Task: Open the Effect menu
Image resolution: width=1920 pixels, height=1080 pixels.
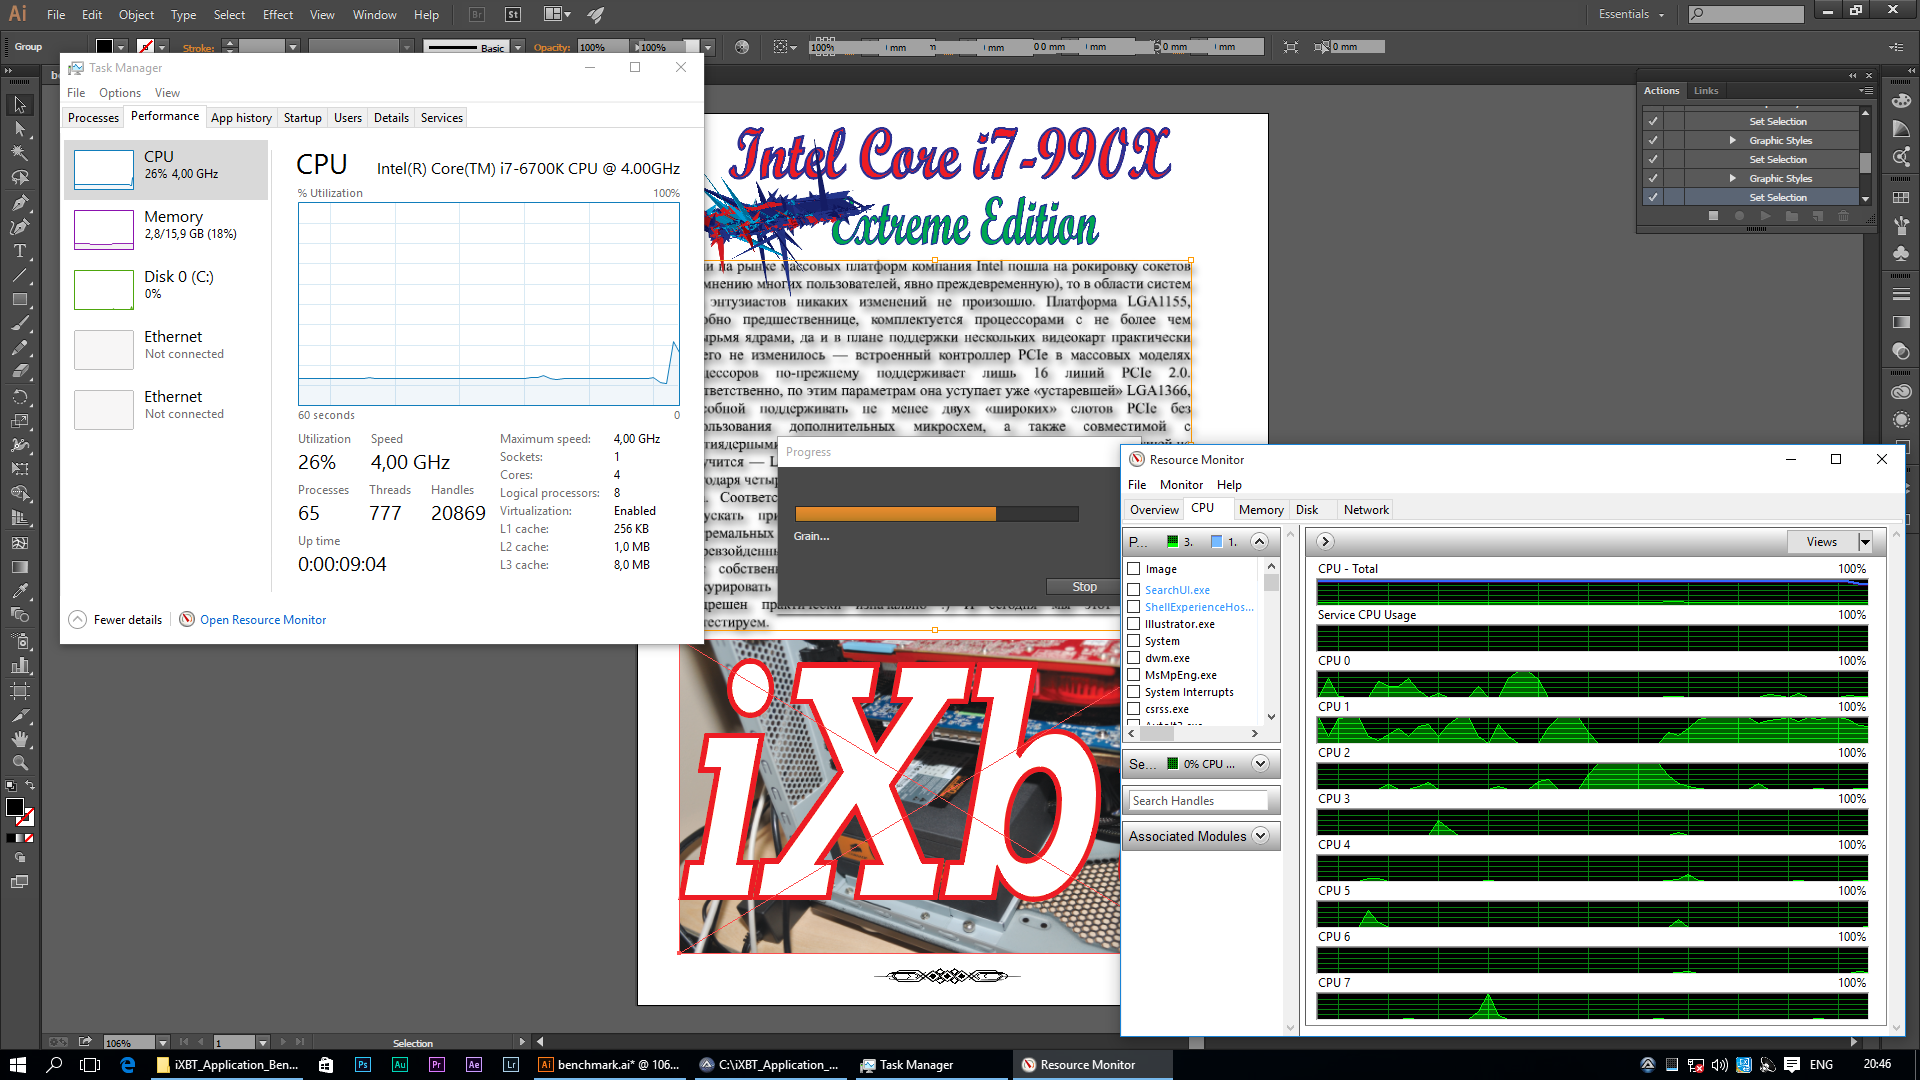Action: [277, 14]
